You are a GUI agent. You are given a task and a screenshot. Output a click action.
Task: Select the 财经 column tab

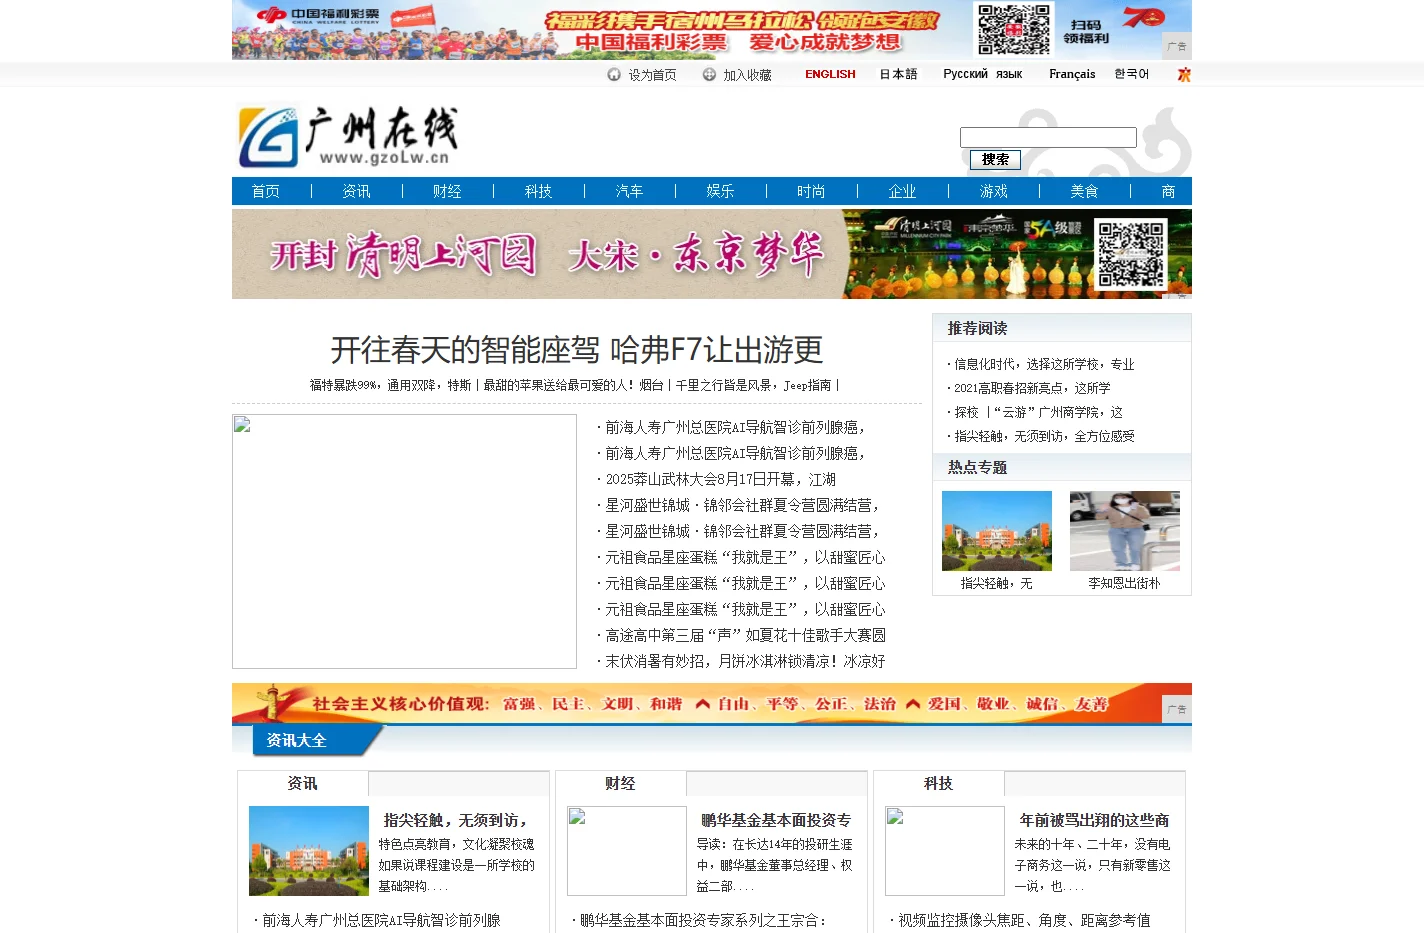[x=621, y=783]
